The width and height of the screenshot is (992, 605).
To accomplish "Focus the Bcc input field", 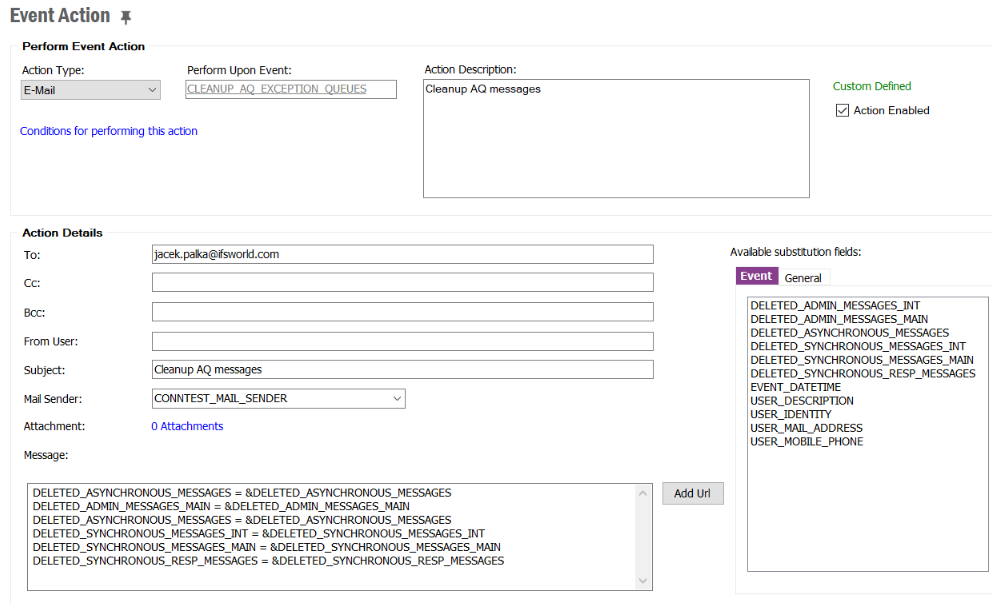I will pos(402,312).
